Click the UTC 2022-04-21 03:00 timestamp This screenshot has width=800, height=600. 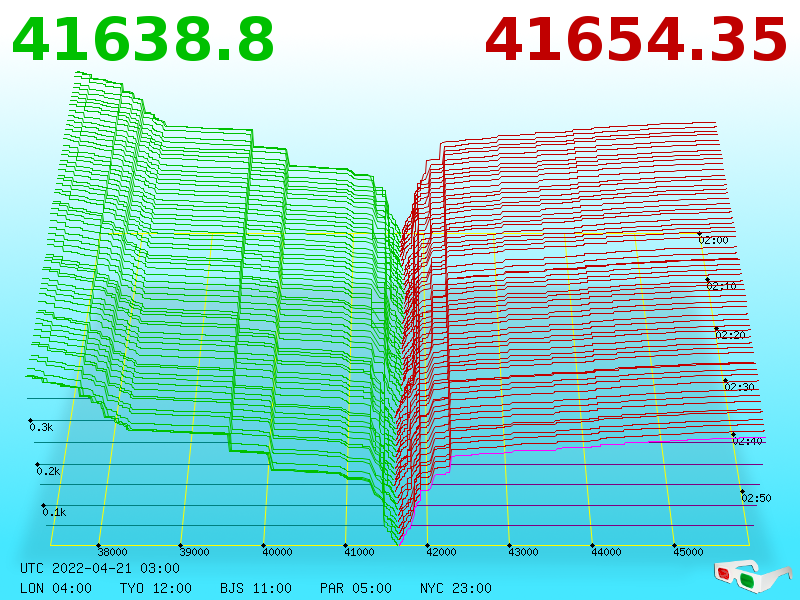[x=100, y=568]
